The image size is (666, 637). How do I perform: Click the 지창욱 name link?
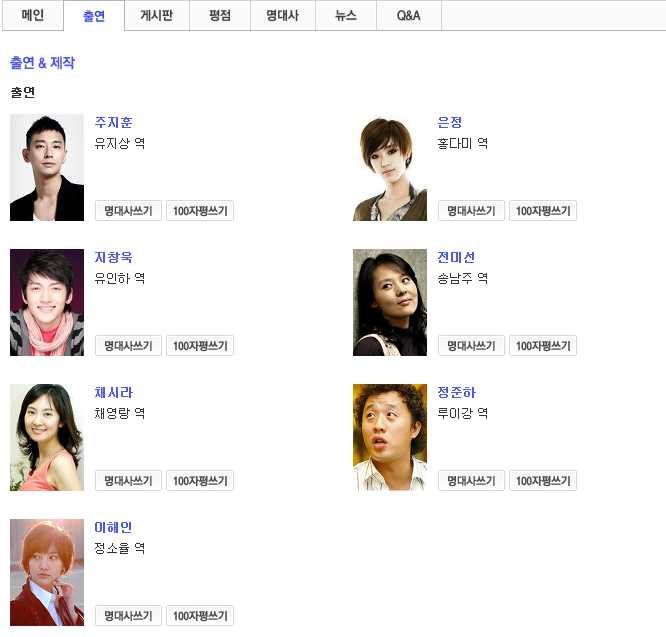(113, 257)
